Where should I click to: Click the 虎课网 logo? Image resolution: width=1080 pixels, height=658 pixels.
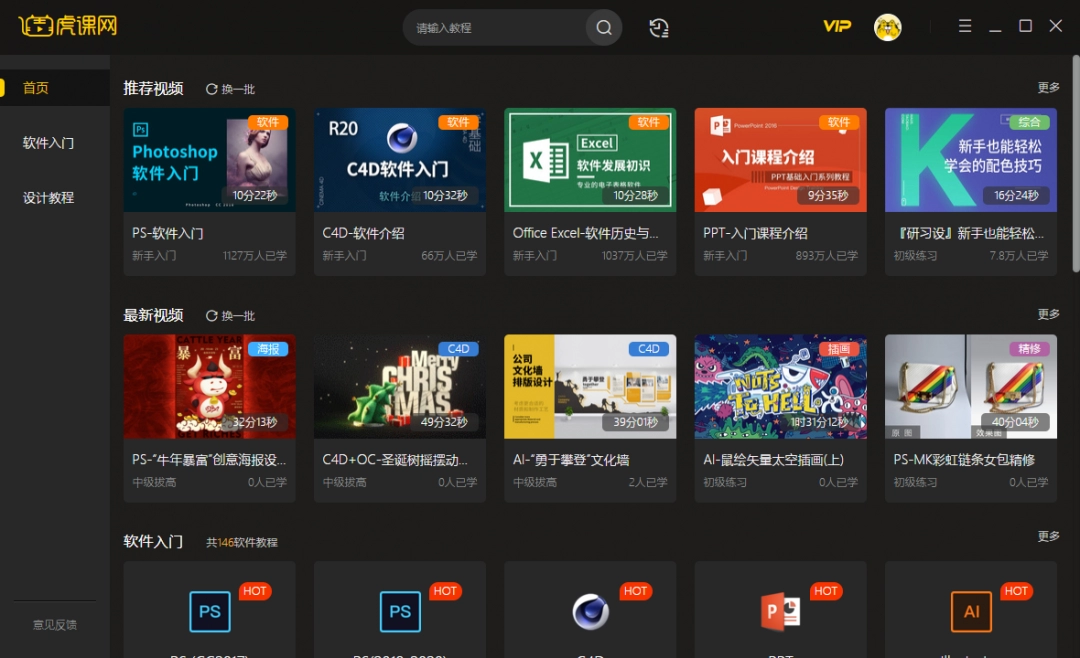coord(68,26)
